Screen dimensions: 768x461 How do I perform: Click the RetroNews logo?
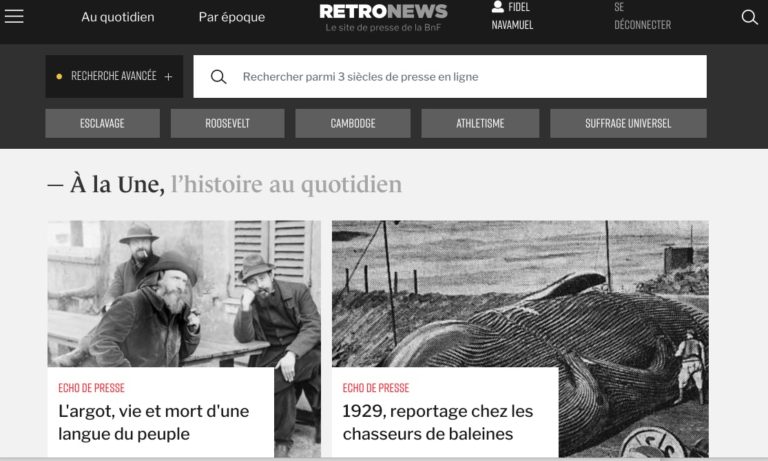(x=384, y=17)
